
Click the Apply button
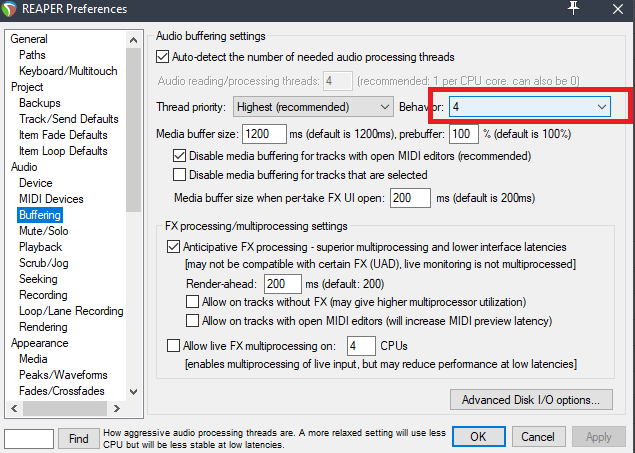point(599,437)
